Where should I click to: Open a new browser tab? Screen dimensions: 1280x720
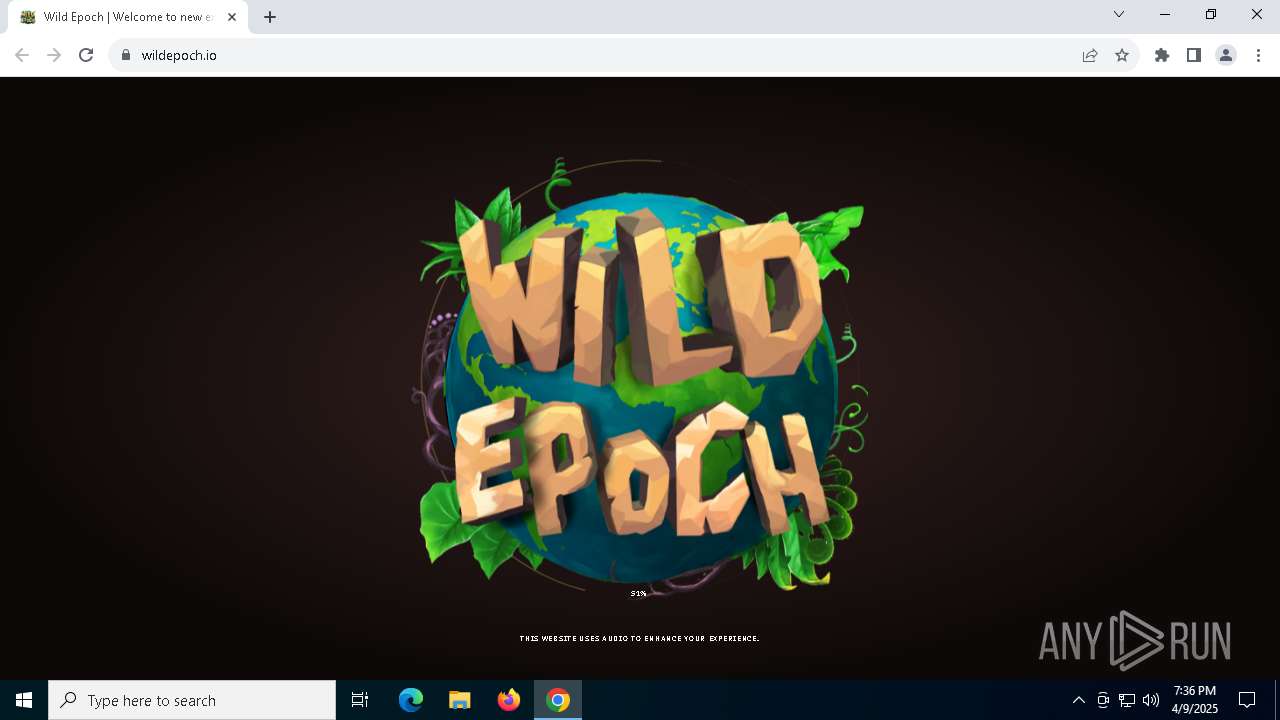coord(270,17)
